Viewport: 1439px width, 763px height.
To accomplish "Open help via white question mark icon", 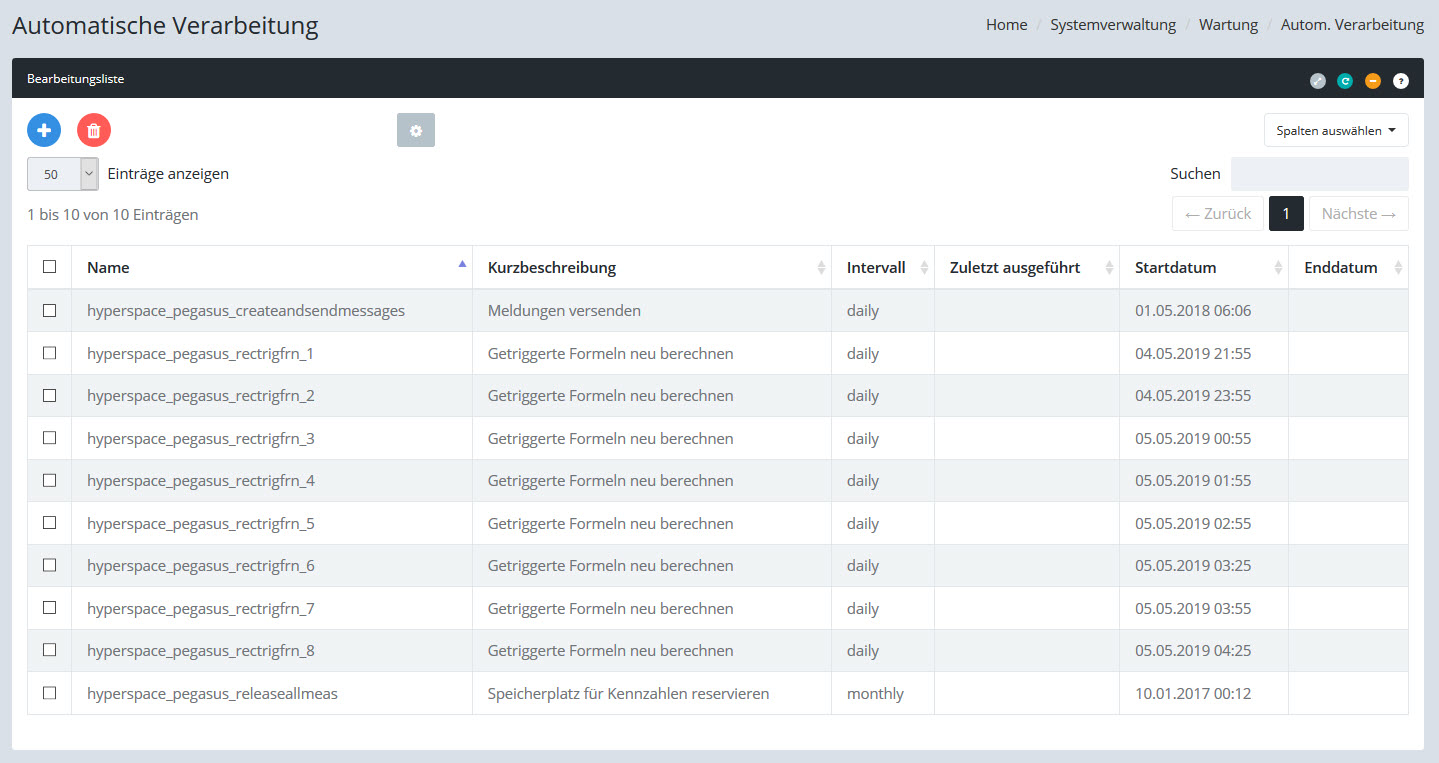I will [1401, 81].
